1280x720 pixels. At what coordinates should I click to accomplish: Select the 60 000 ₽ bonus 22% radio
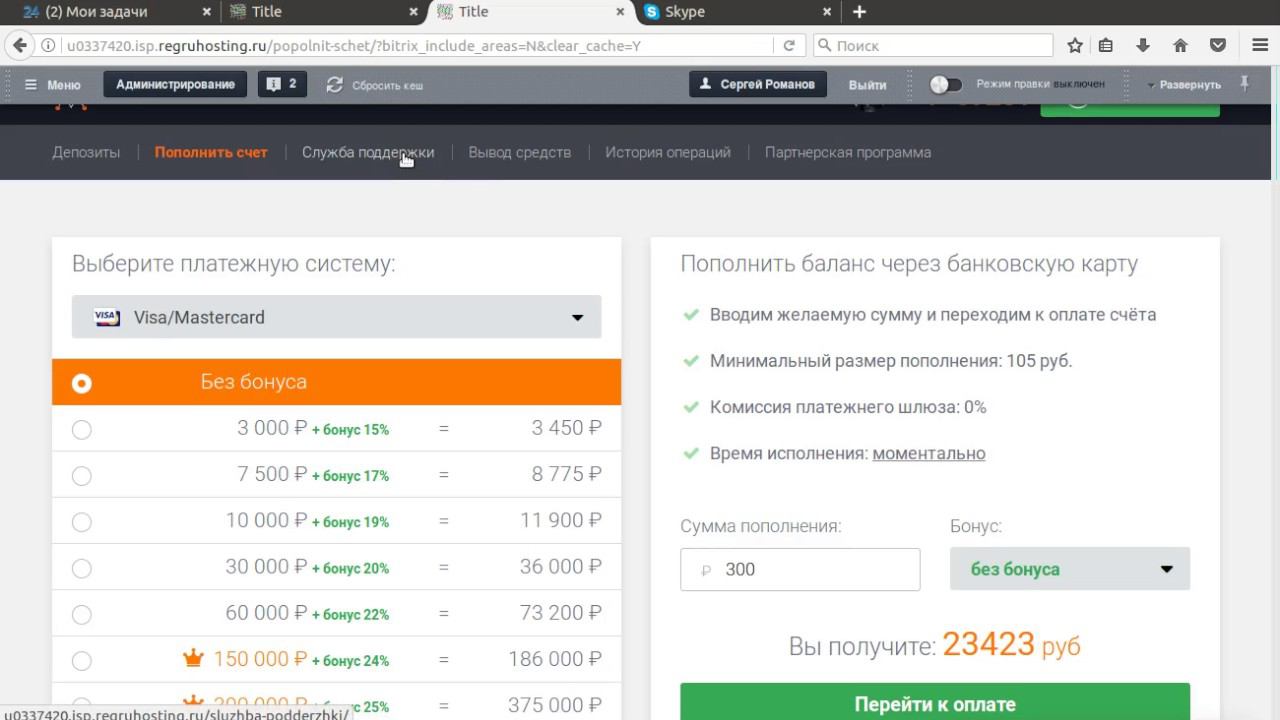click(82, 614)
